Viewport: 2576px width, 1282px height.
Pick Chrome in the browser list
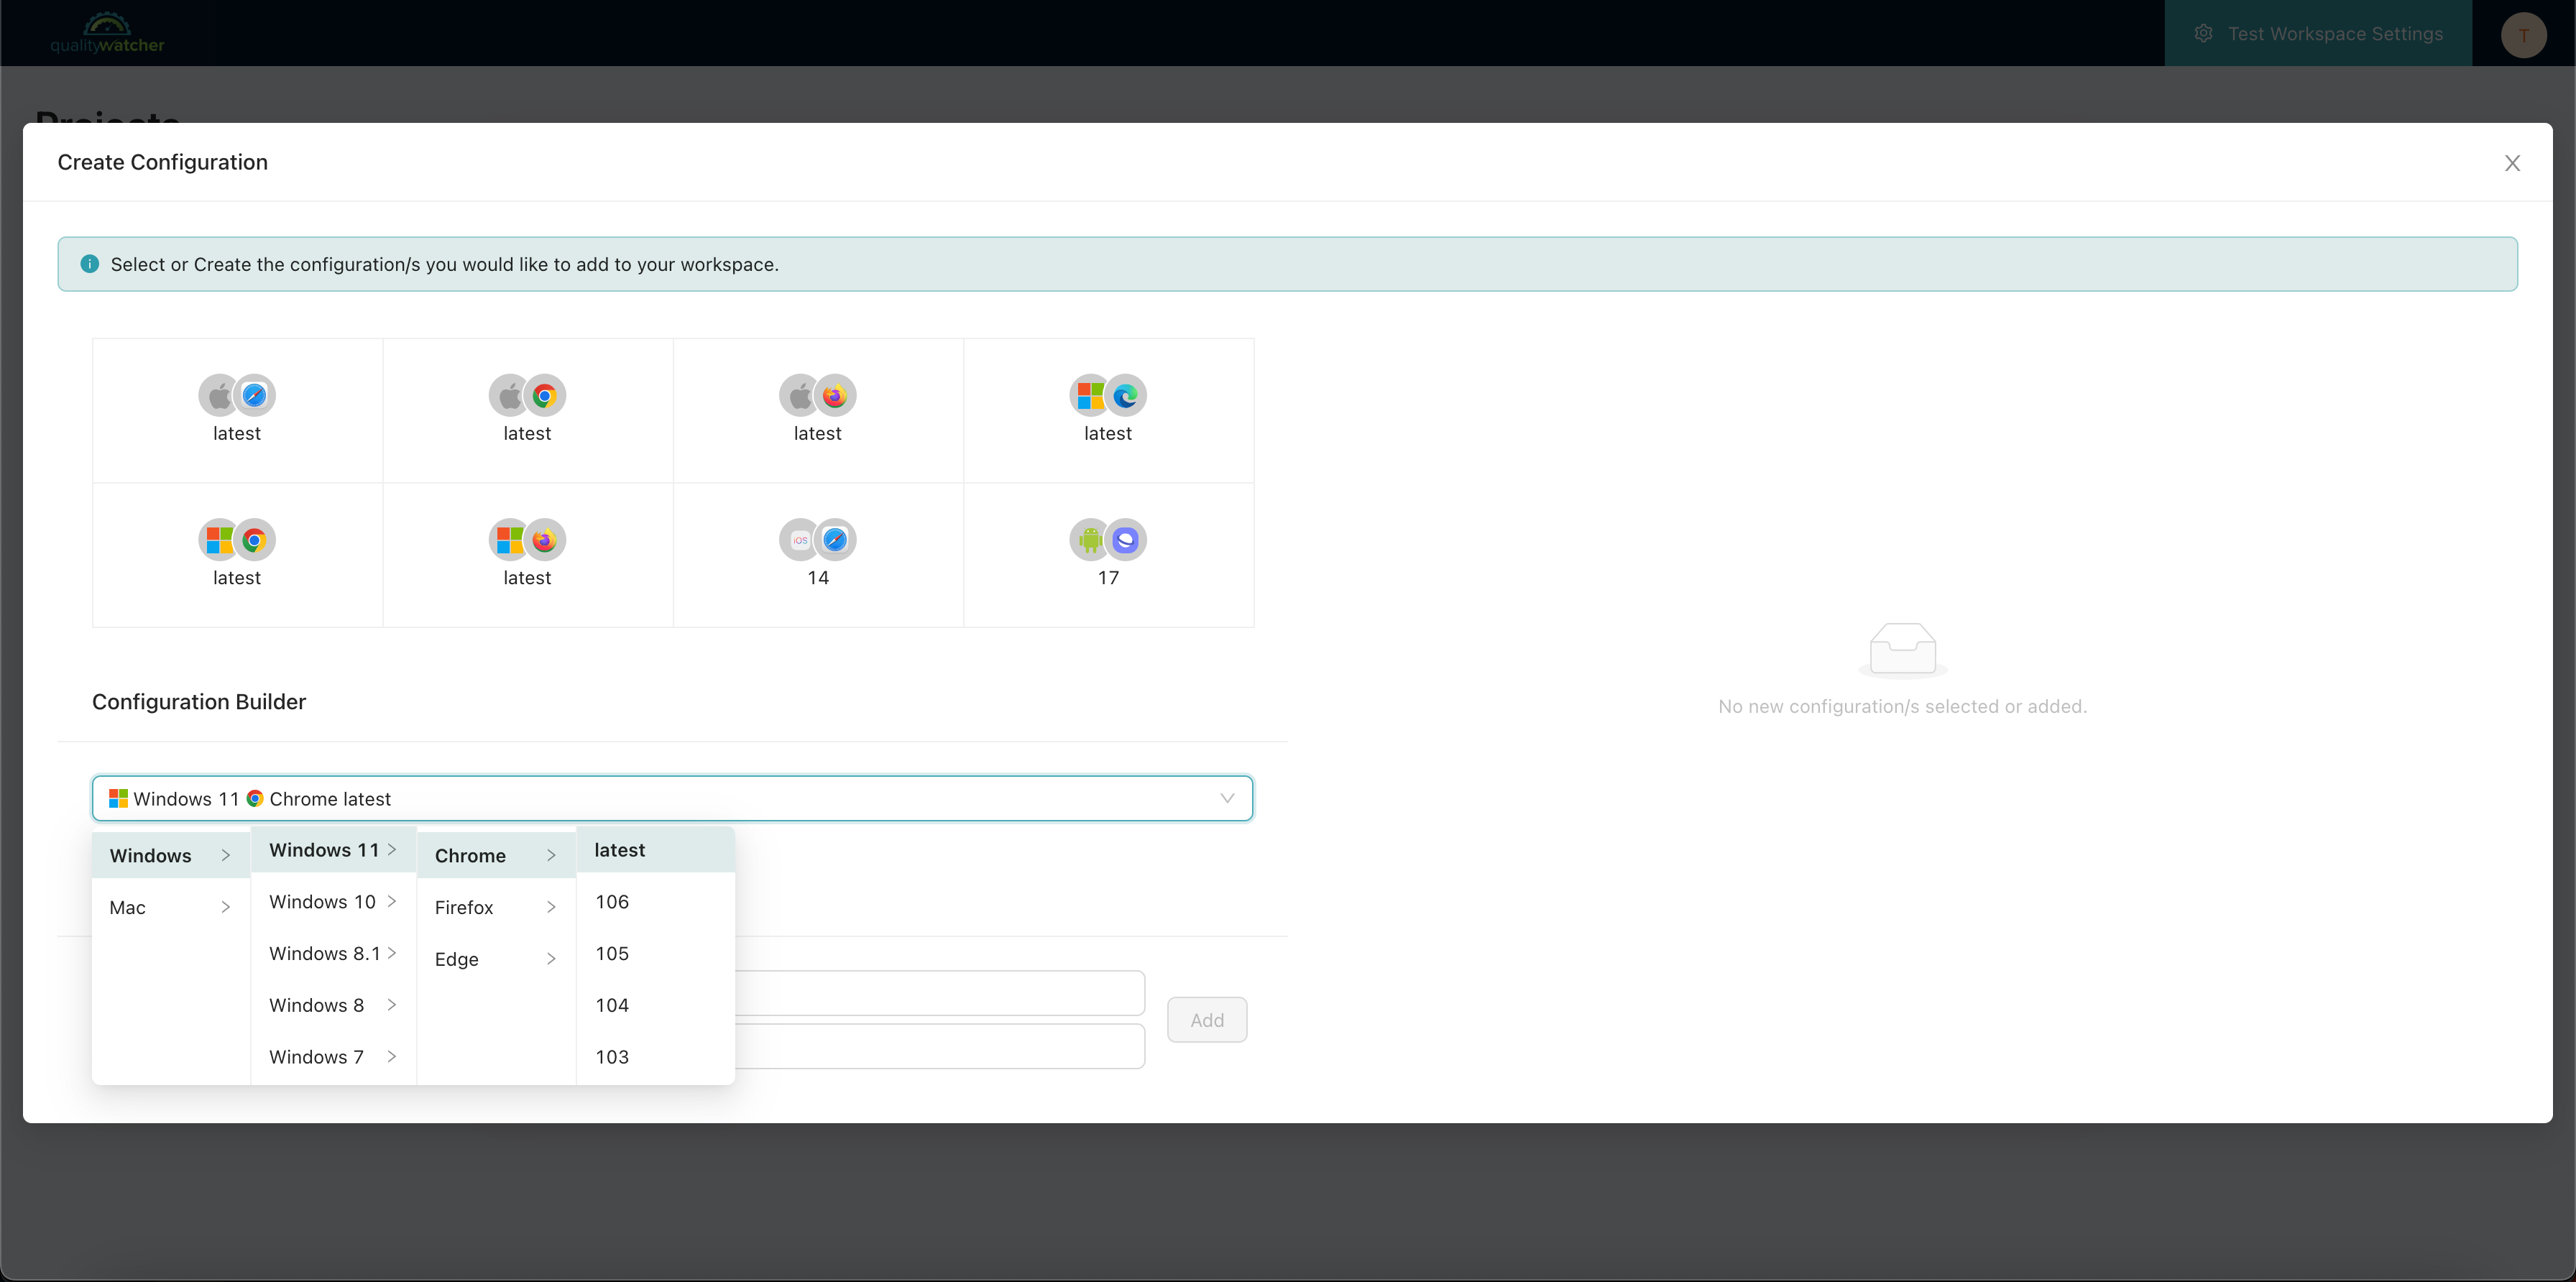coord(496,855)
